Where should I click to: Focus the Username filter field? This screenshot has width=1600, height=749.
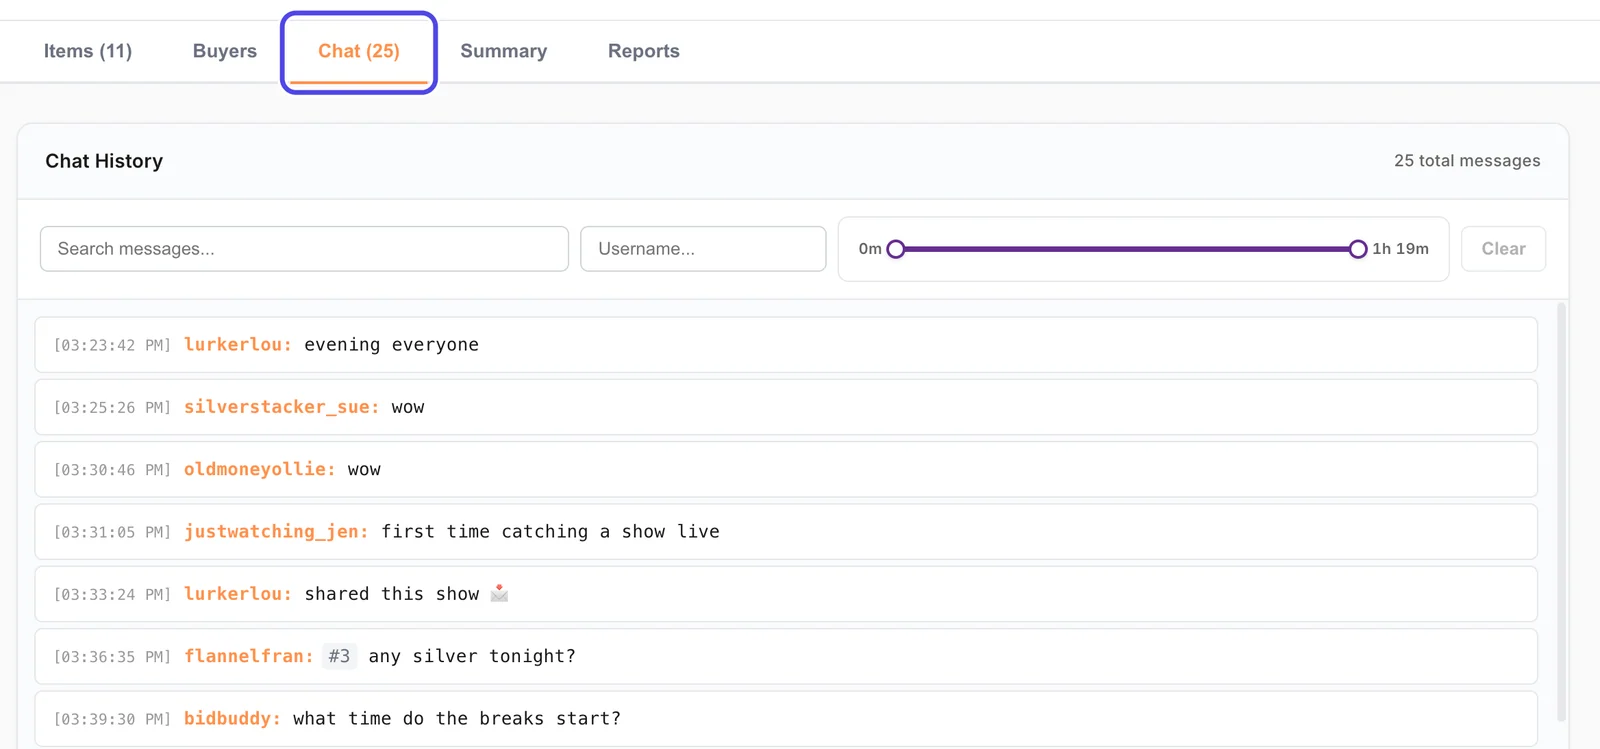703,249
